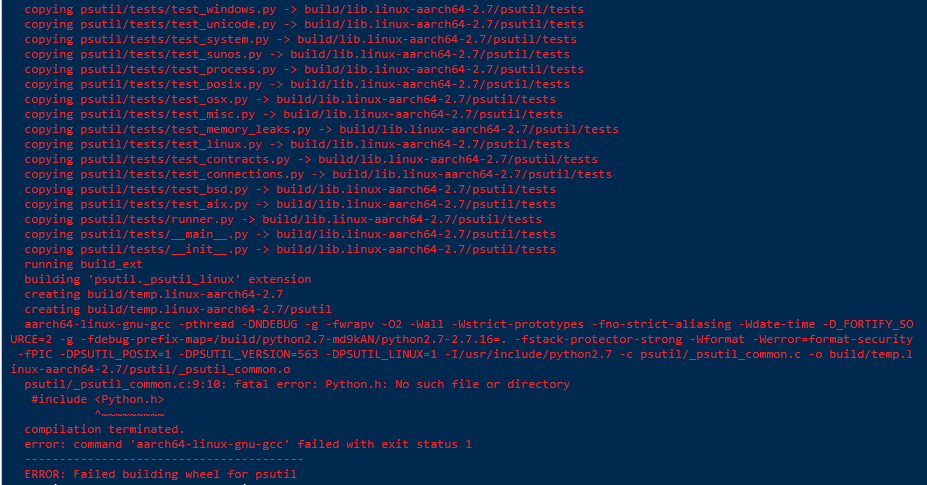Click the line copying runner.py
Viewport: 927px width, 485px height.
283,219
